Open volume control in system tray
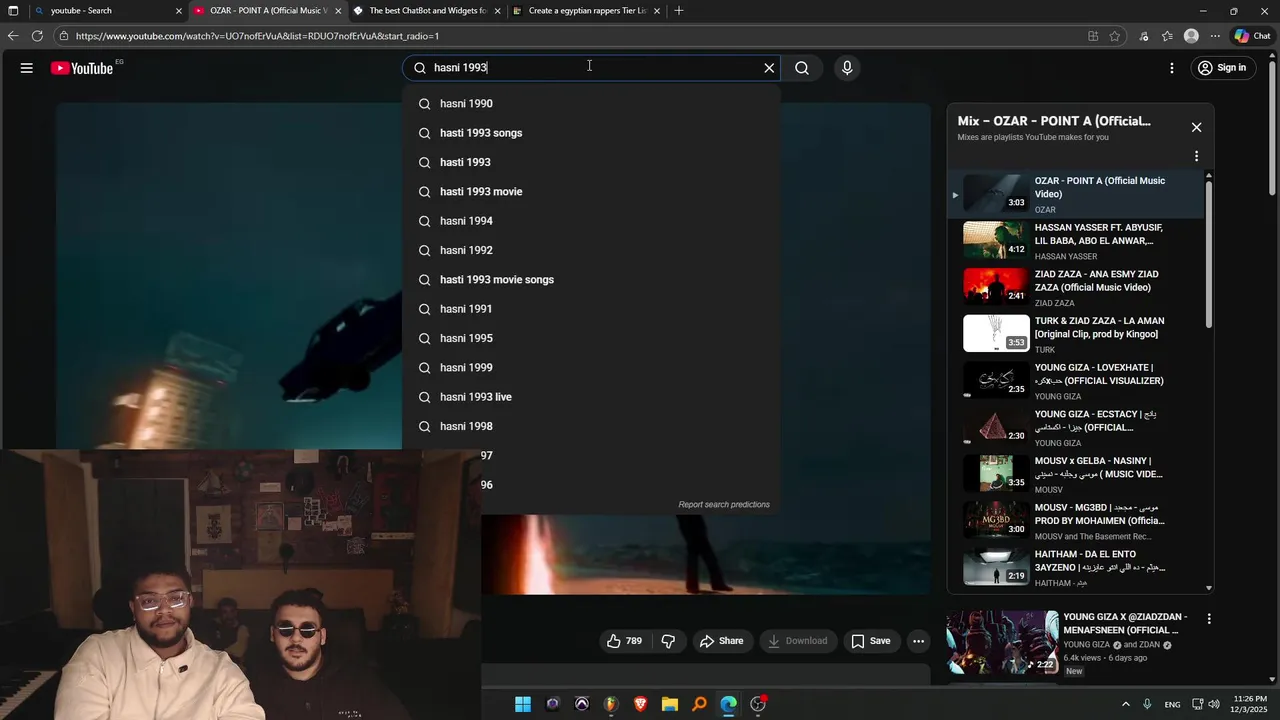This screenshot has width=1280, height=720. pos(1214,704)
